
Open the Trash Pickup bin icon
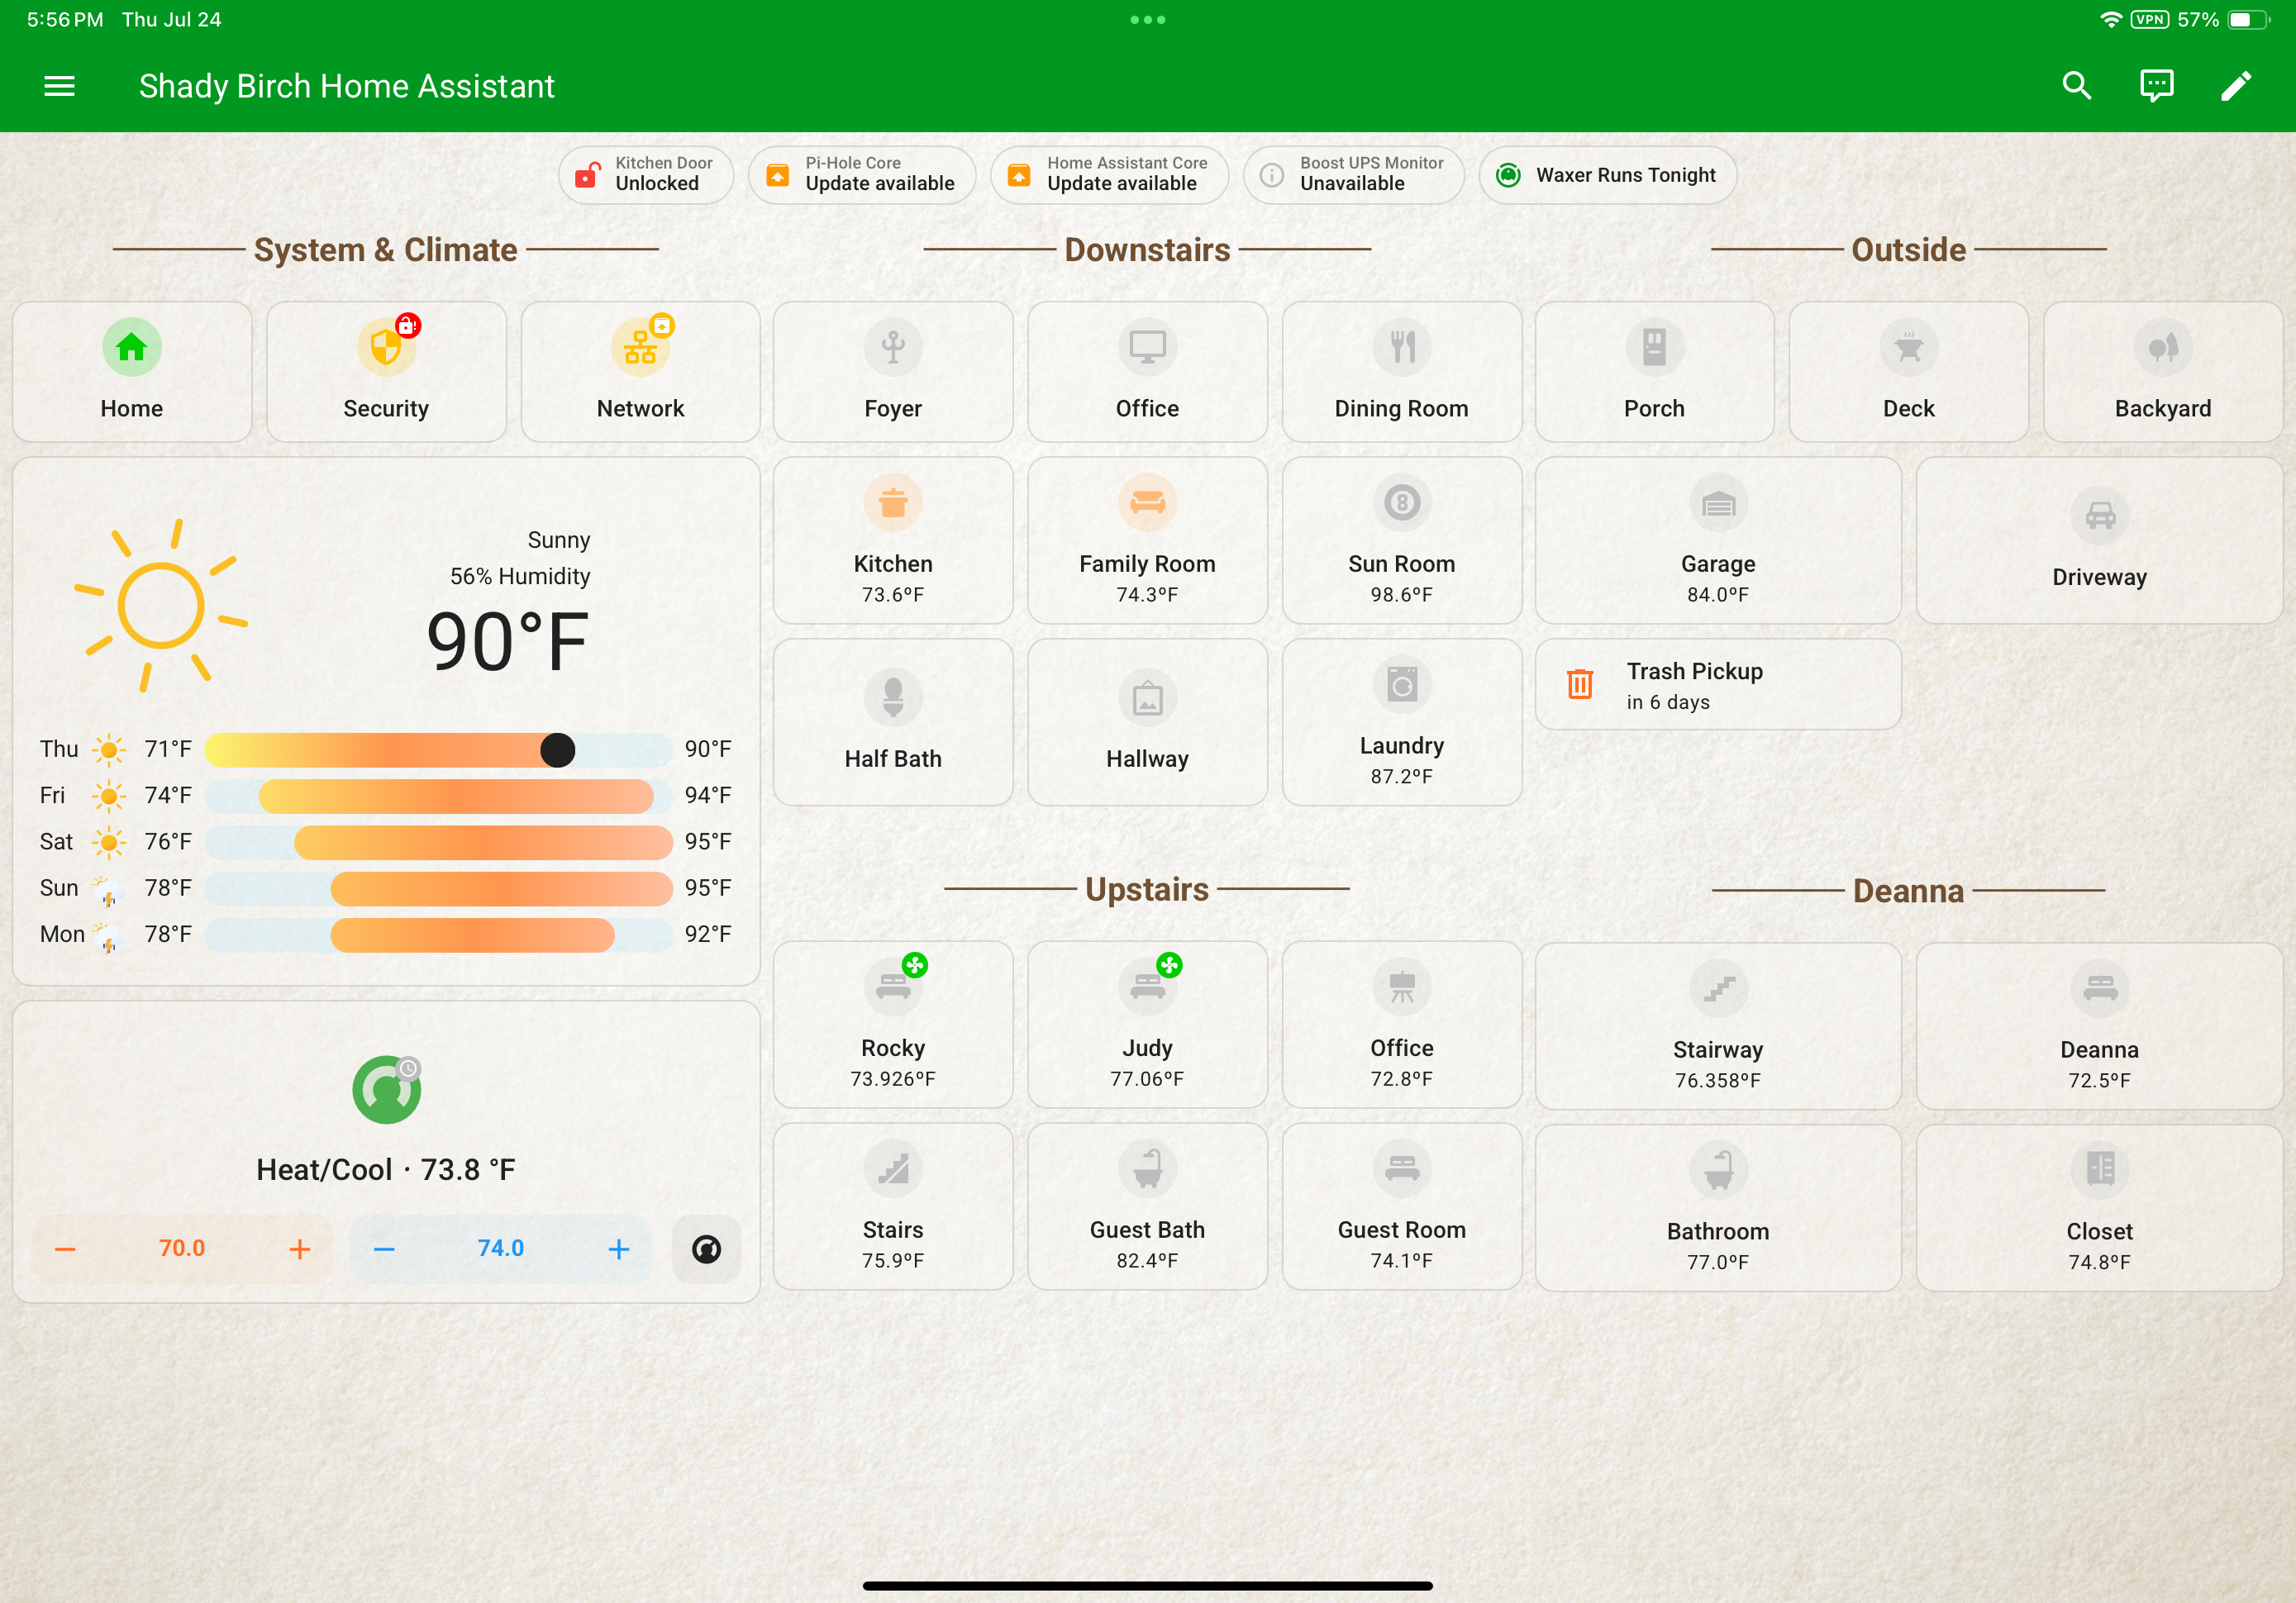(x=1580, y=684)
